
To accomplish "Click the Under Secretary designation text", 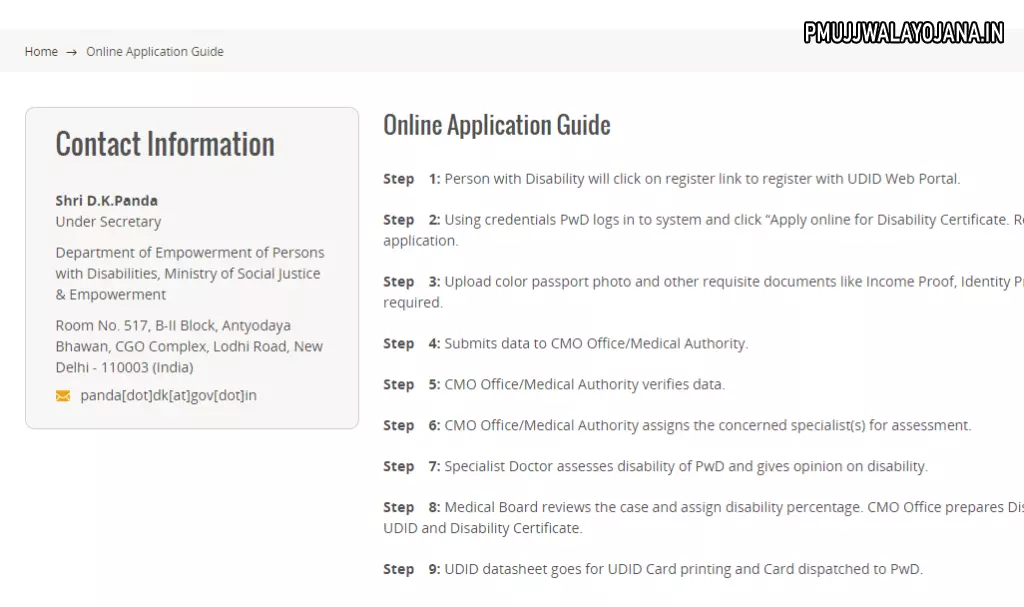I will click(108, 221).
